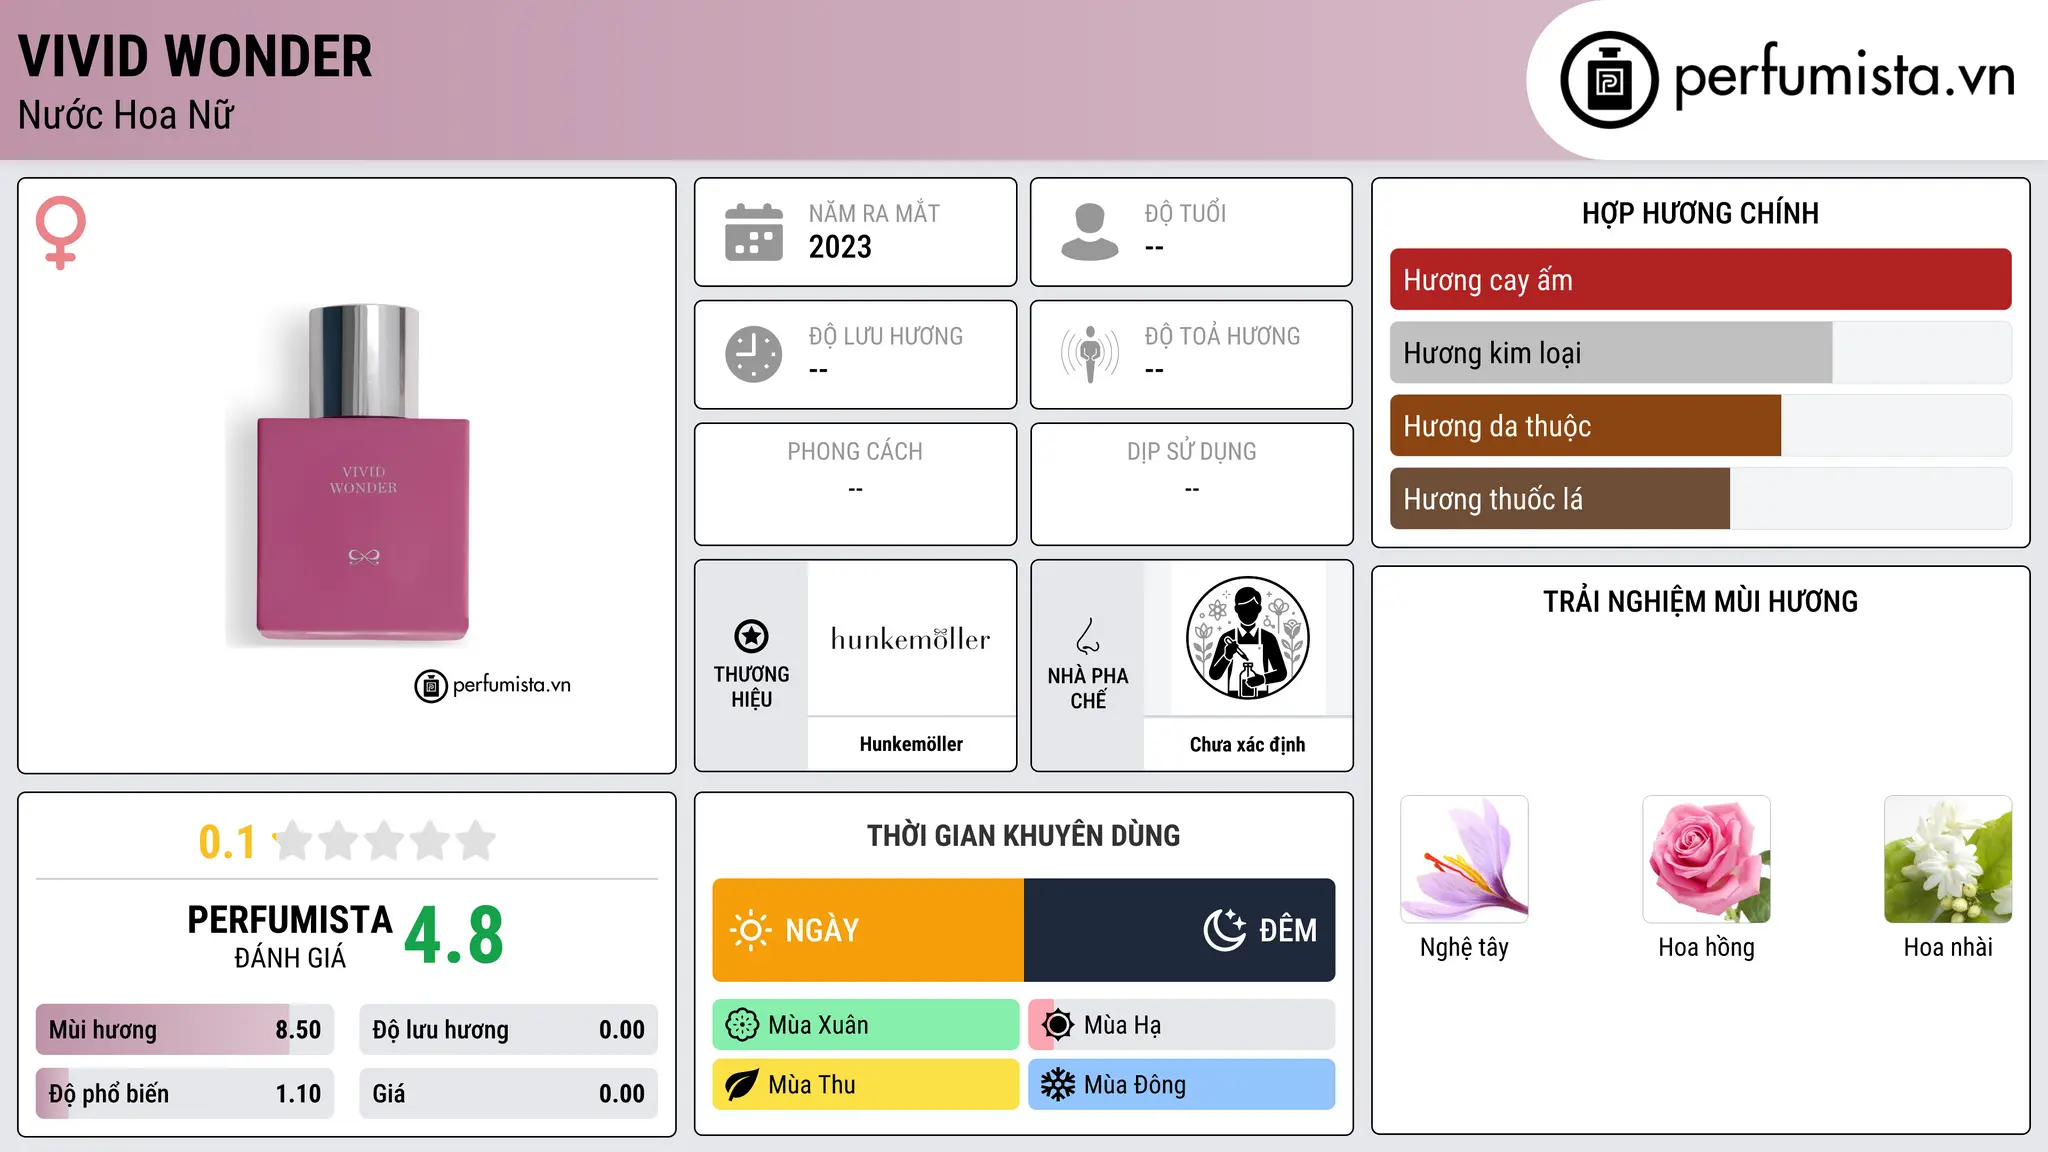Click the Chưa xác định perfumer label

pos(1248,744)
